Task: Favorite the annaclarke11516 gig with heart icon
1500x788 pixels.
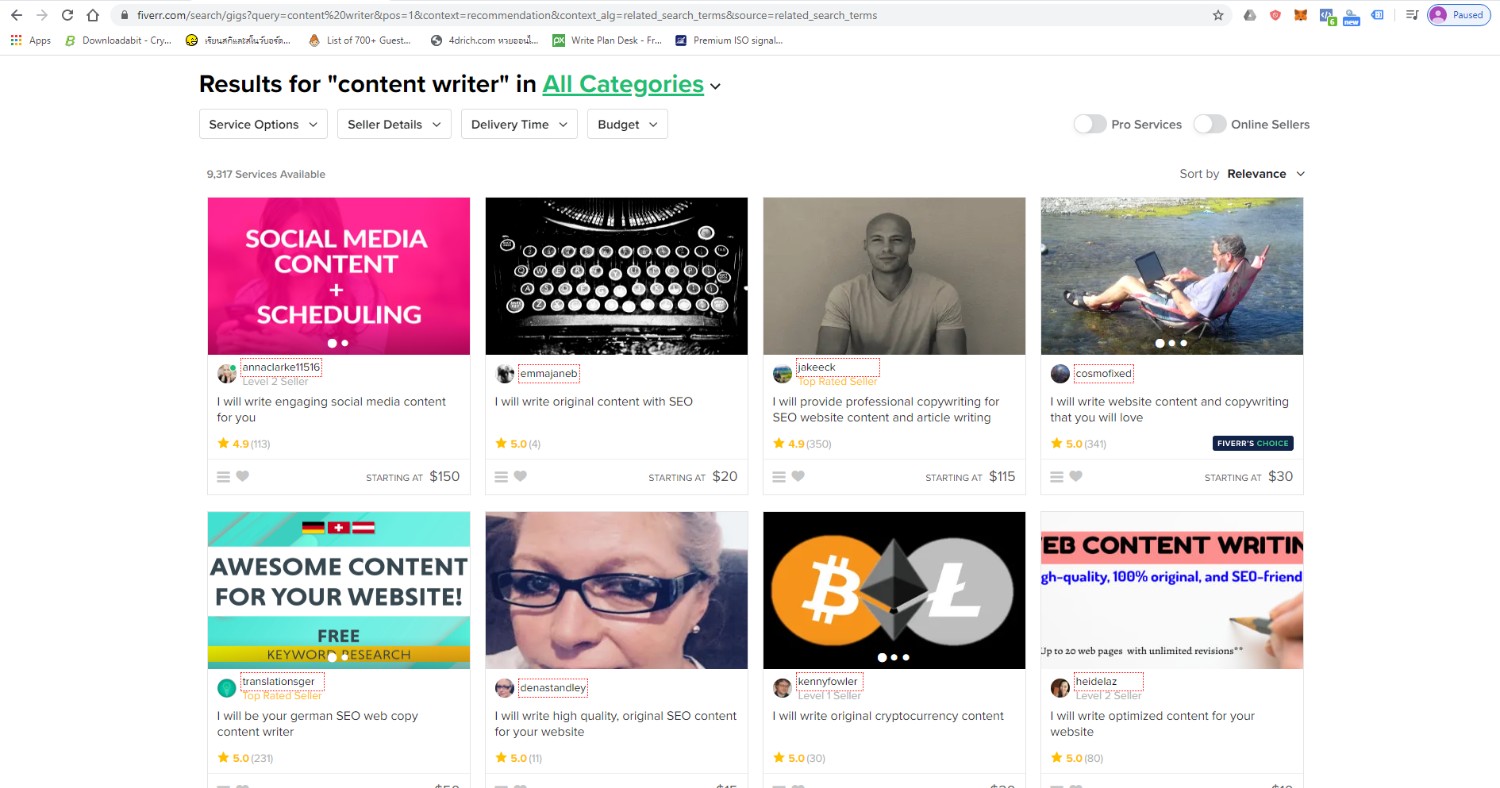Action: (x=242, y=477)
